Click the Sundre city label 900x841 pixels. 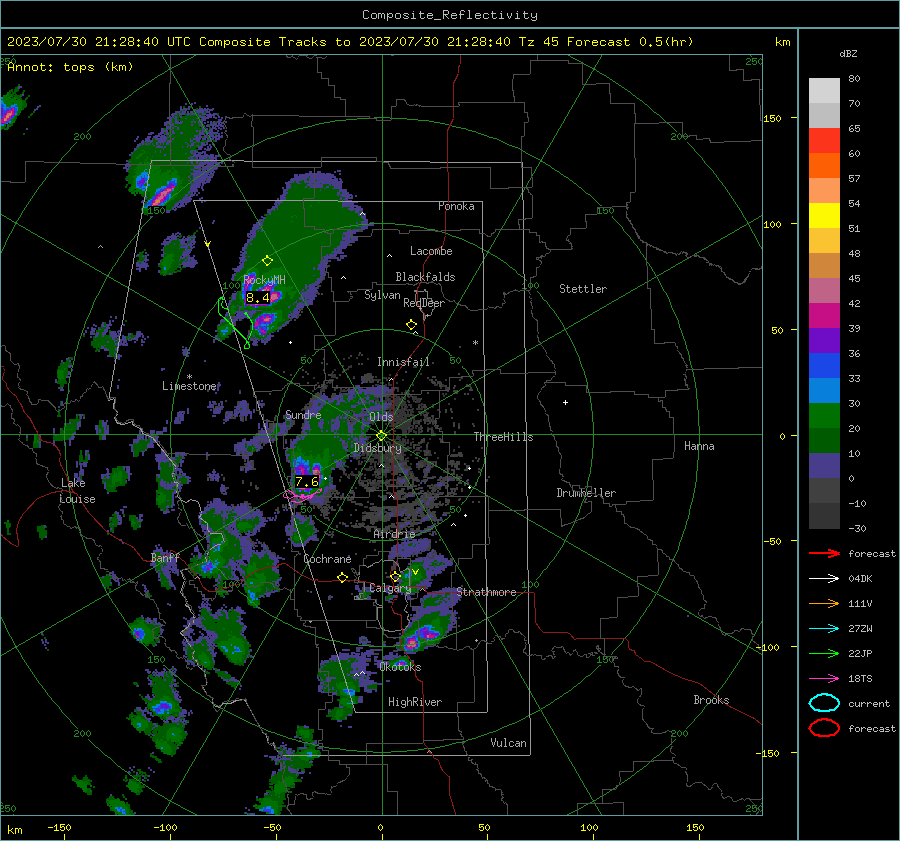303,414
